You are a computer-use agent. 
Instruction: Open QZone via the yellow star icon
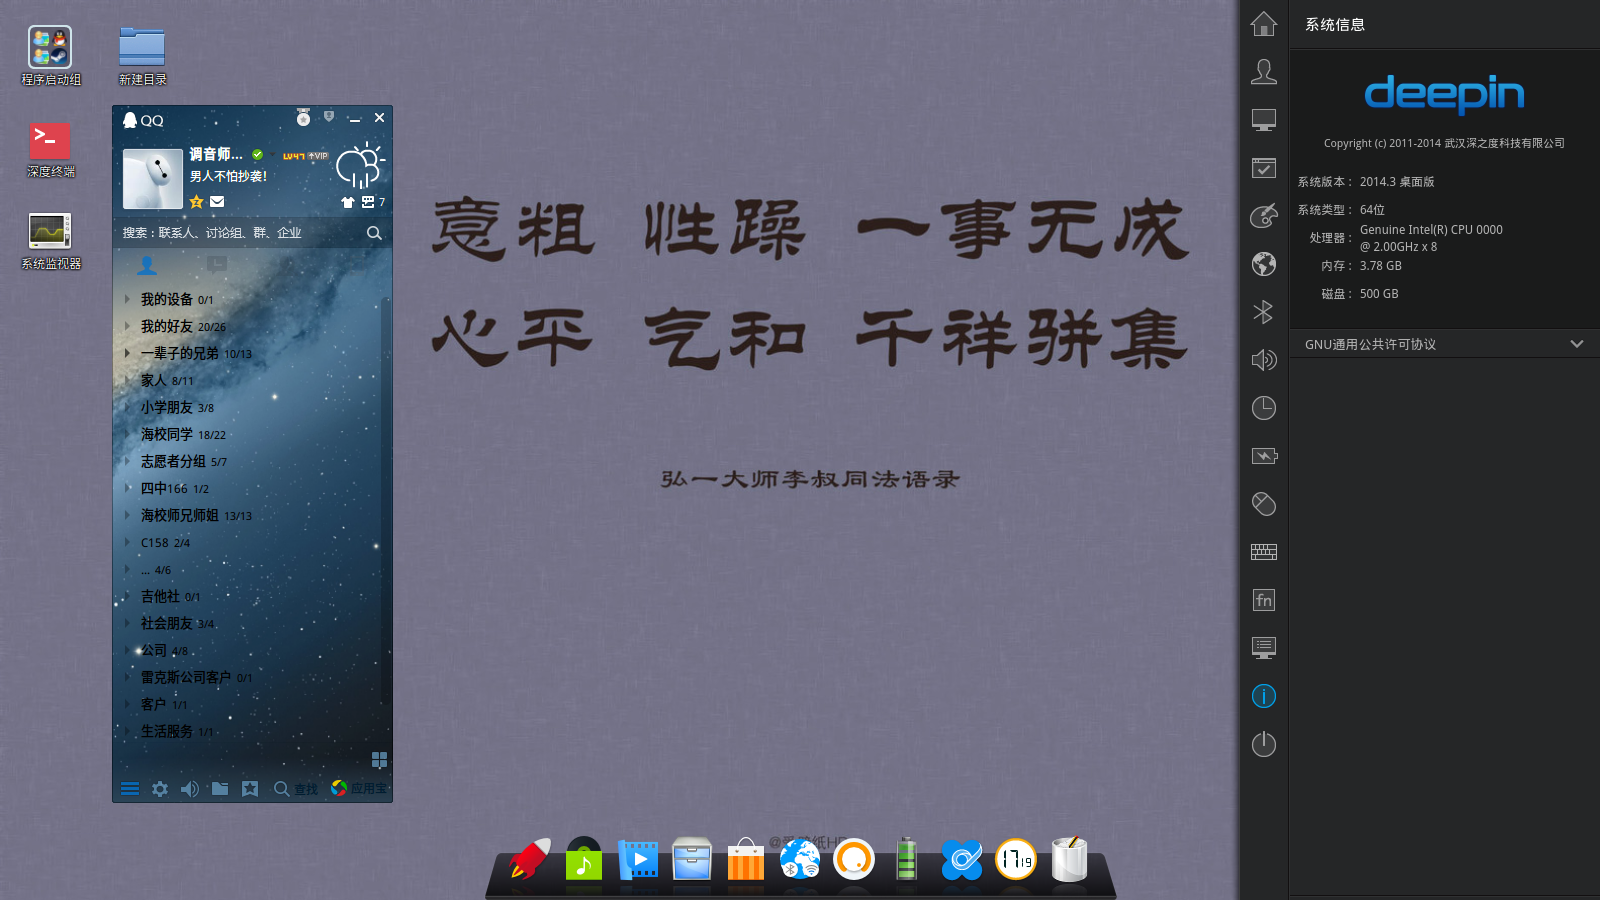click(197, 202)
